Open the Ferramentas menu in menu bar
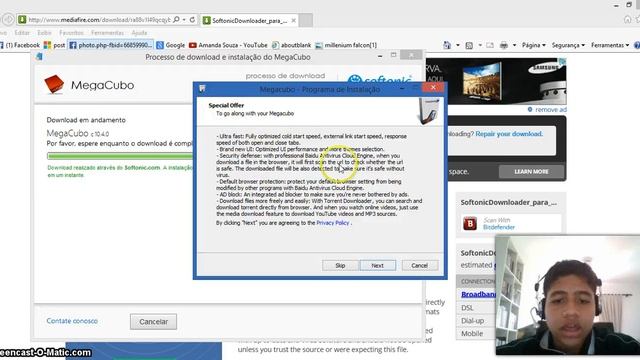Viewport: 640px width, 360px height. [107, 33]
